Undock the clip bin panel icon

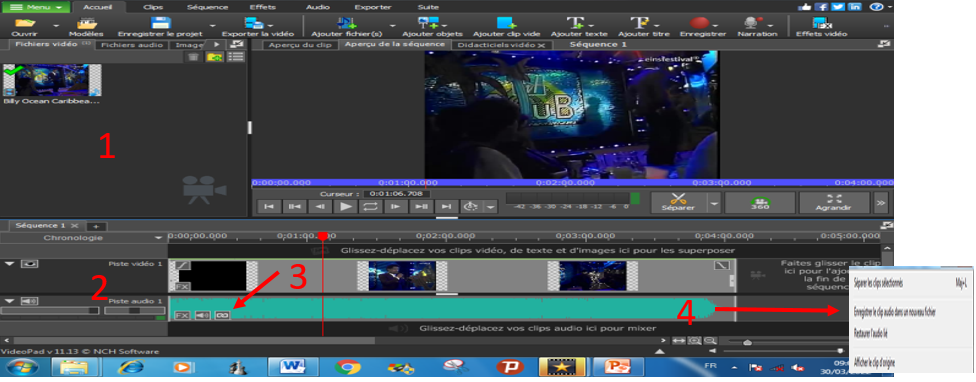(x=237, y=45)
